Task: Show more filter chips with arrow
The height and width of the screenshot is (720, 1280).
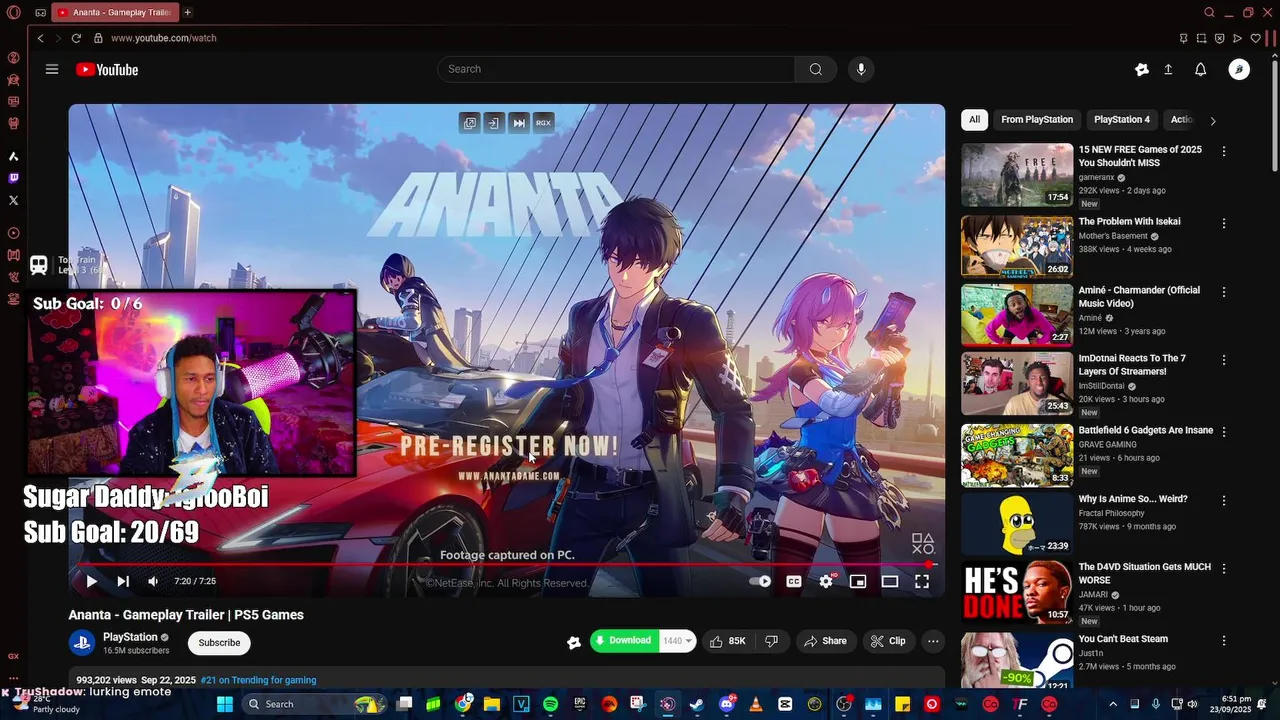Action: click(1213, 121)
